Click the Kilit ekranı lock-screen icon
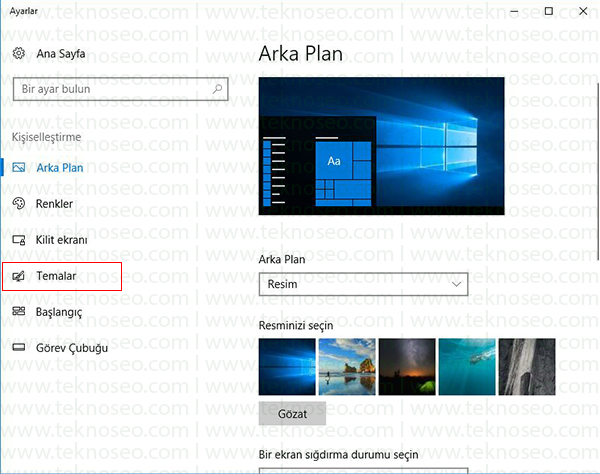 click(19, 240)
